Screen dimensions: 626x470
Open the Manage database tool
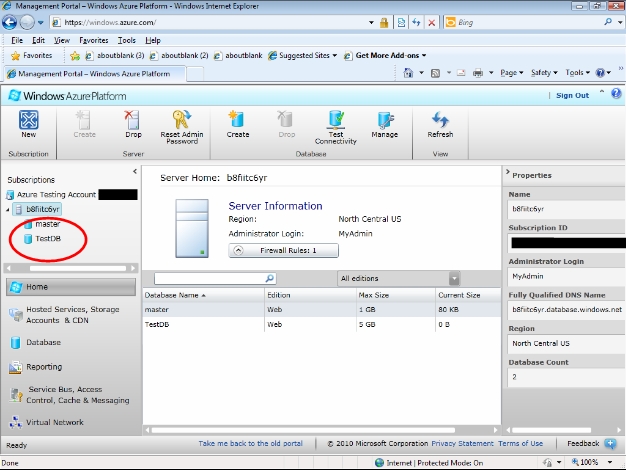[384, 120]
